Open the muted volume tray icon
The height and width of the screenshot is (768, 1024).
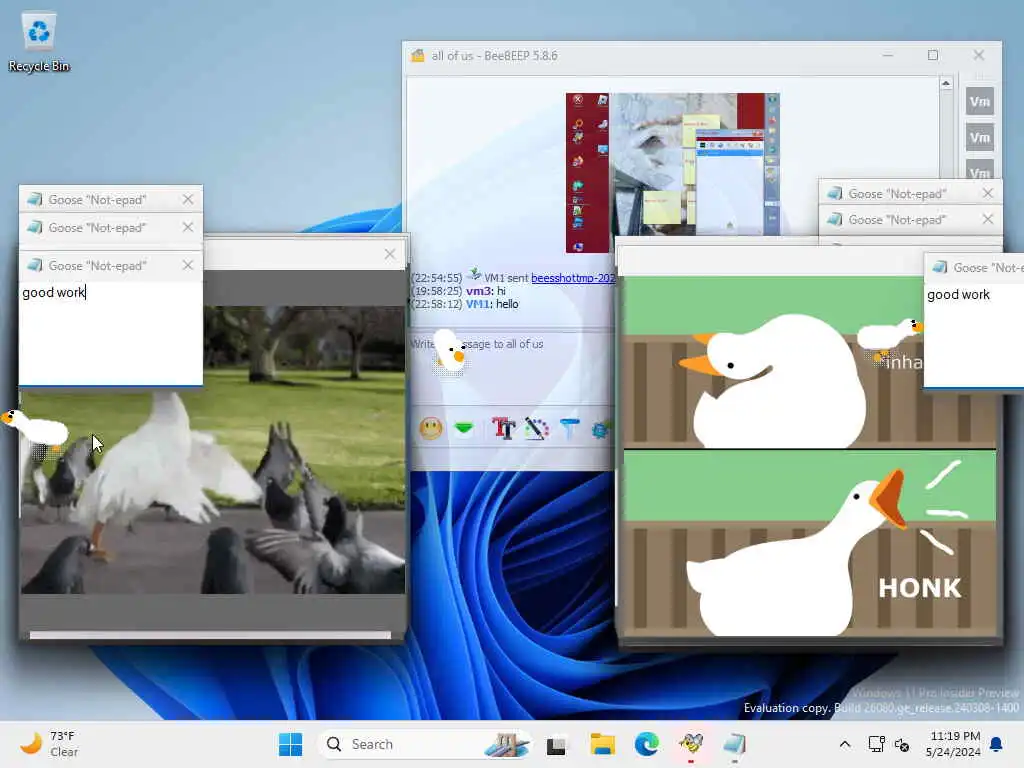coord(903,744)
